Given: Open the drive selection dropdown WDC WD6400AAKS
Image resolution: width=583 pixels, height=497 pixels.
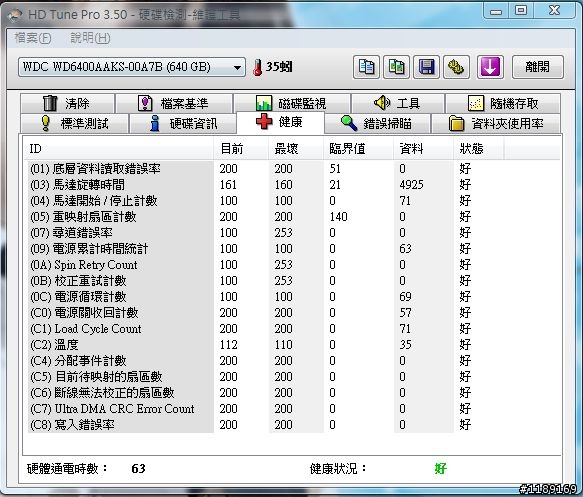Looking at the screenshot, I should [x=132, y=67].
